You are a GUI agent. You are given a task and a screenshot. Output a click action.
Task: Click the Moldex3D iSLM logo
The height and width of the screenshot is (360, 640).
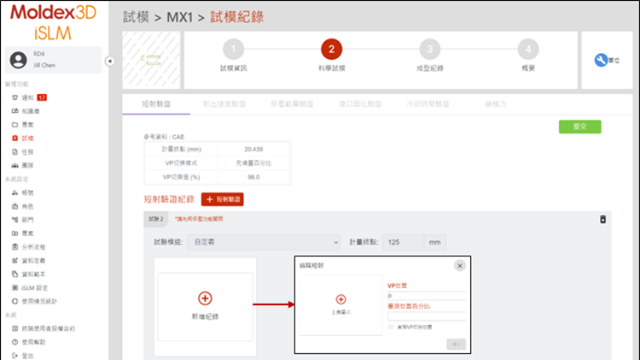click(x=53, y=22)
